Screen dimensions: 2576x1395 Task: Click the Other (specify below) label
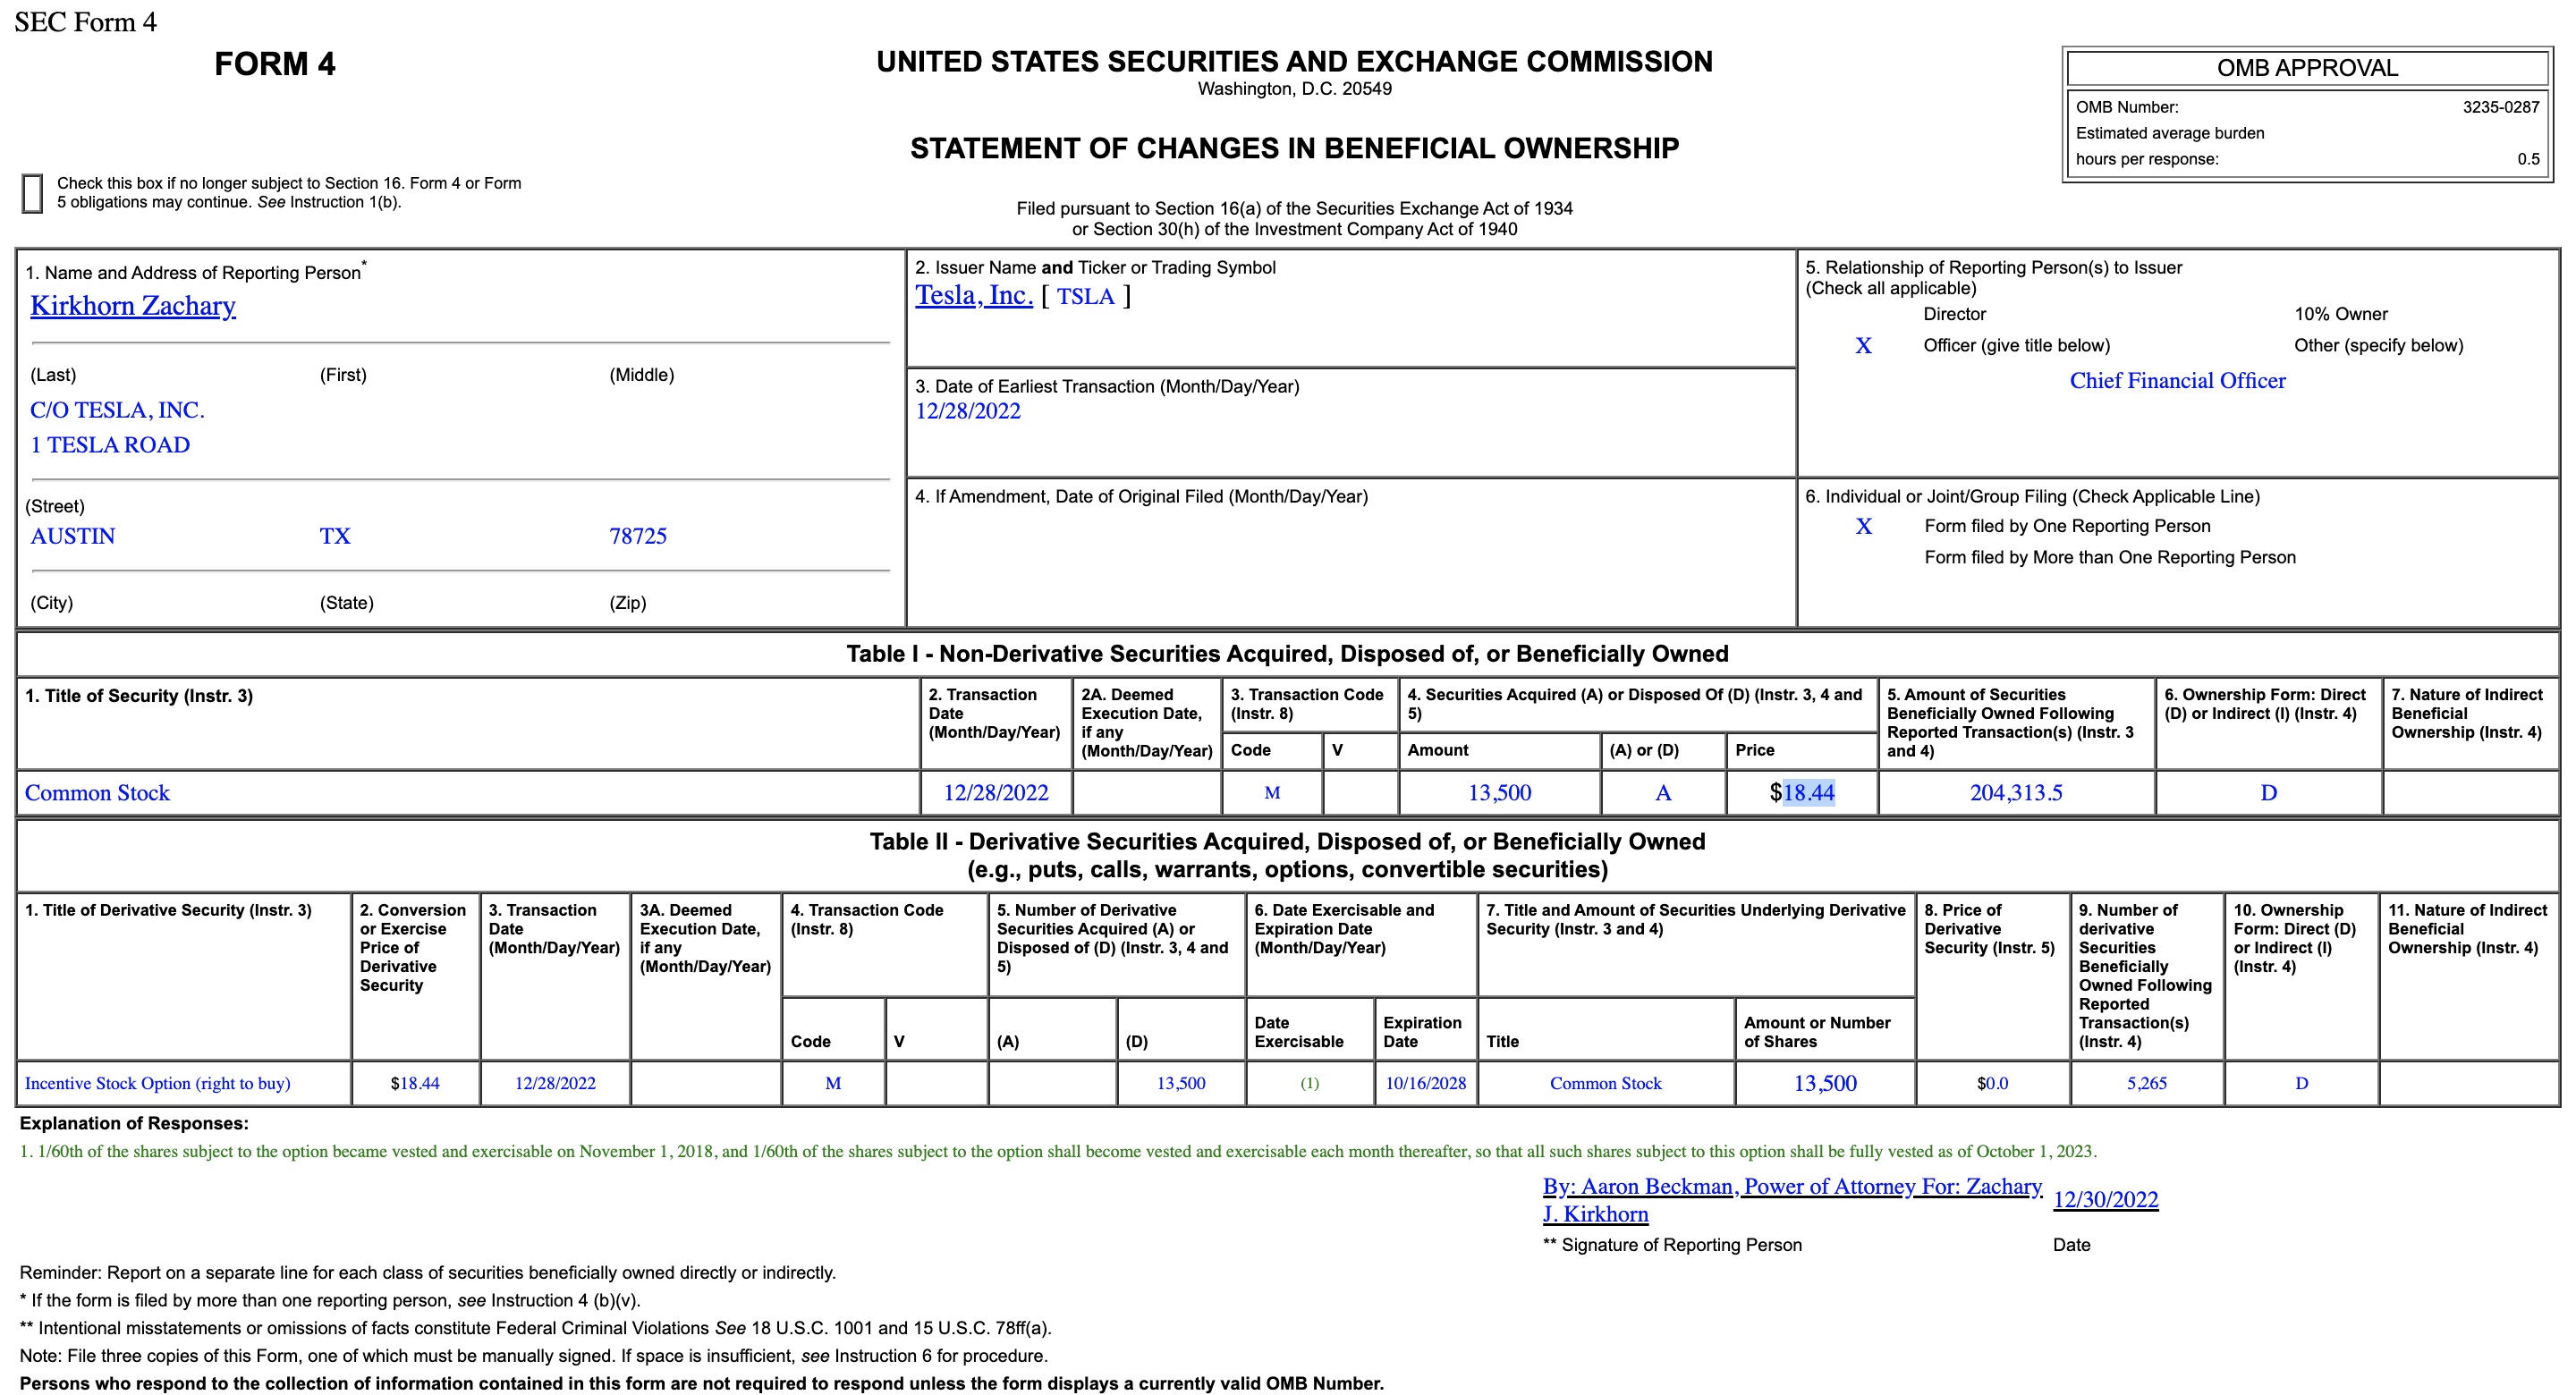[2378, 346]
